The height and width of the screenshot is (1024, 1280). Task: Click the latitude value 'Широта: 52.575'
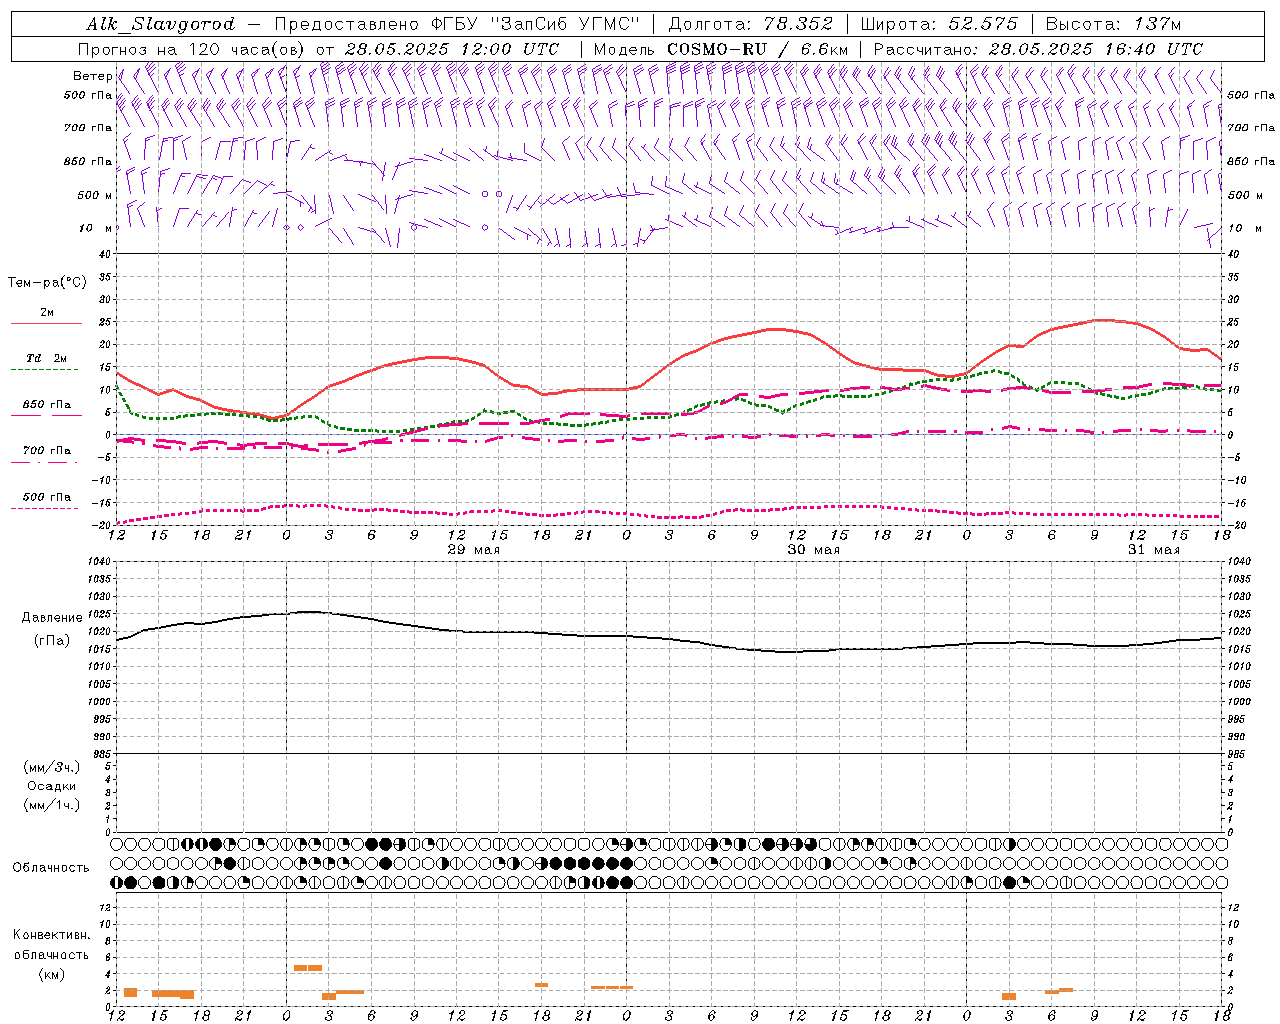pos(939,24)
